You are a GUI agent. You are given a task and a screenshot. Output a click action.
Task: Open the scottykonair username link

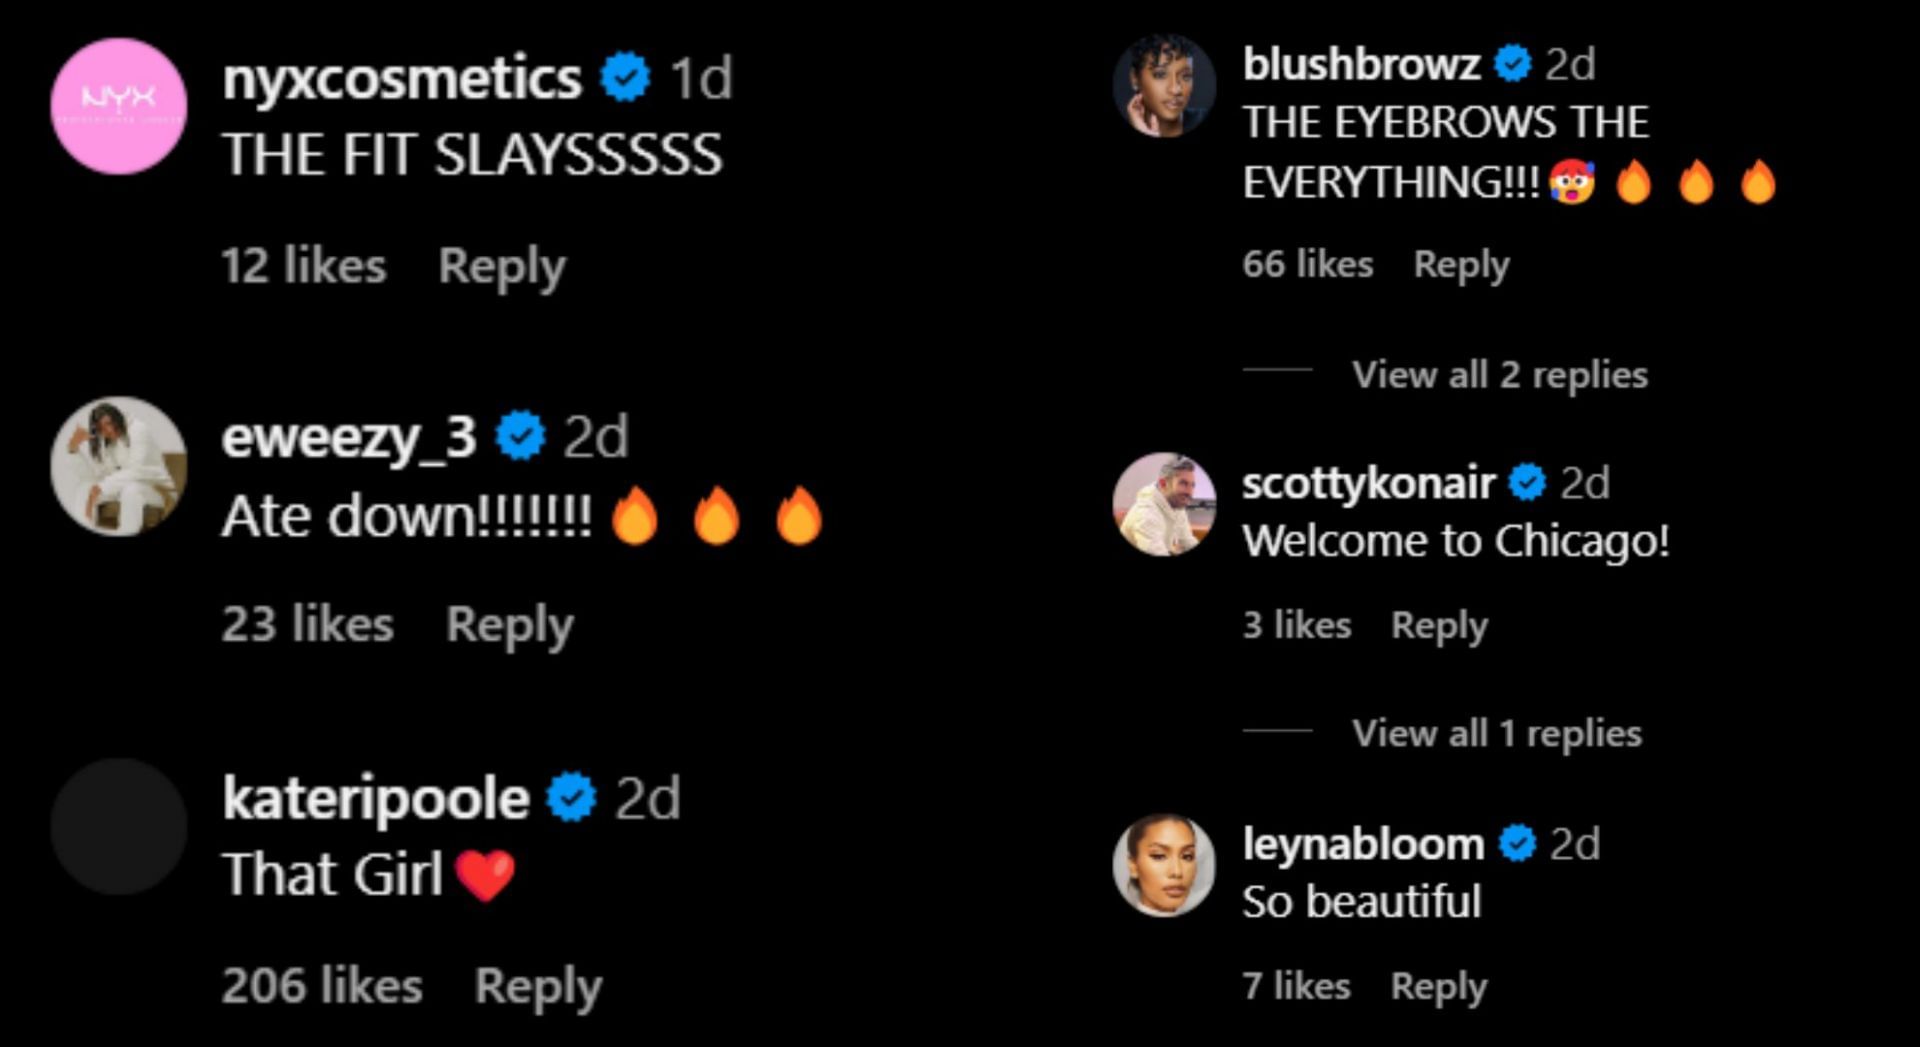pos(1368,483)
